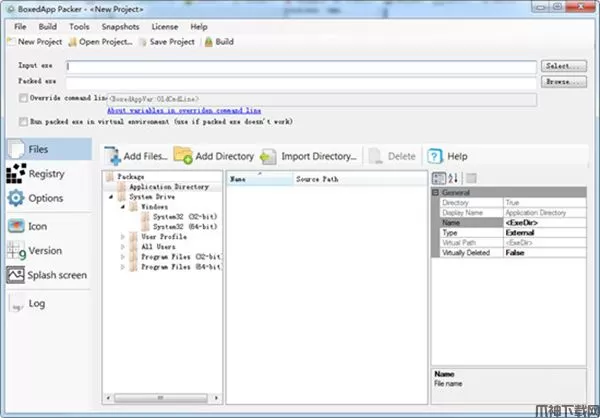Open the Help menu
Screen dimensions: 600x418
(199, 27)
